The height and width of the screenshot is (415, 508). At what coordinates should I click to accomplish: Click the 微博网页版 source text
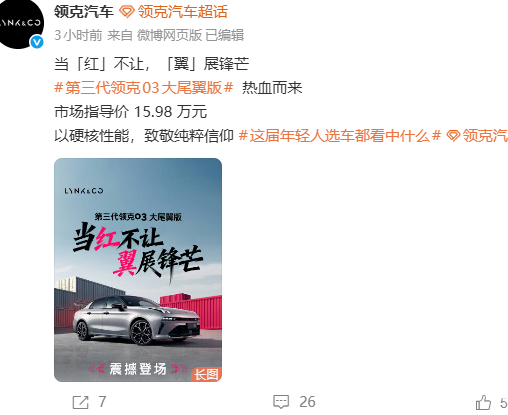point(169,35)
